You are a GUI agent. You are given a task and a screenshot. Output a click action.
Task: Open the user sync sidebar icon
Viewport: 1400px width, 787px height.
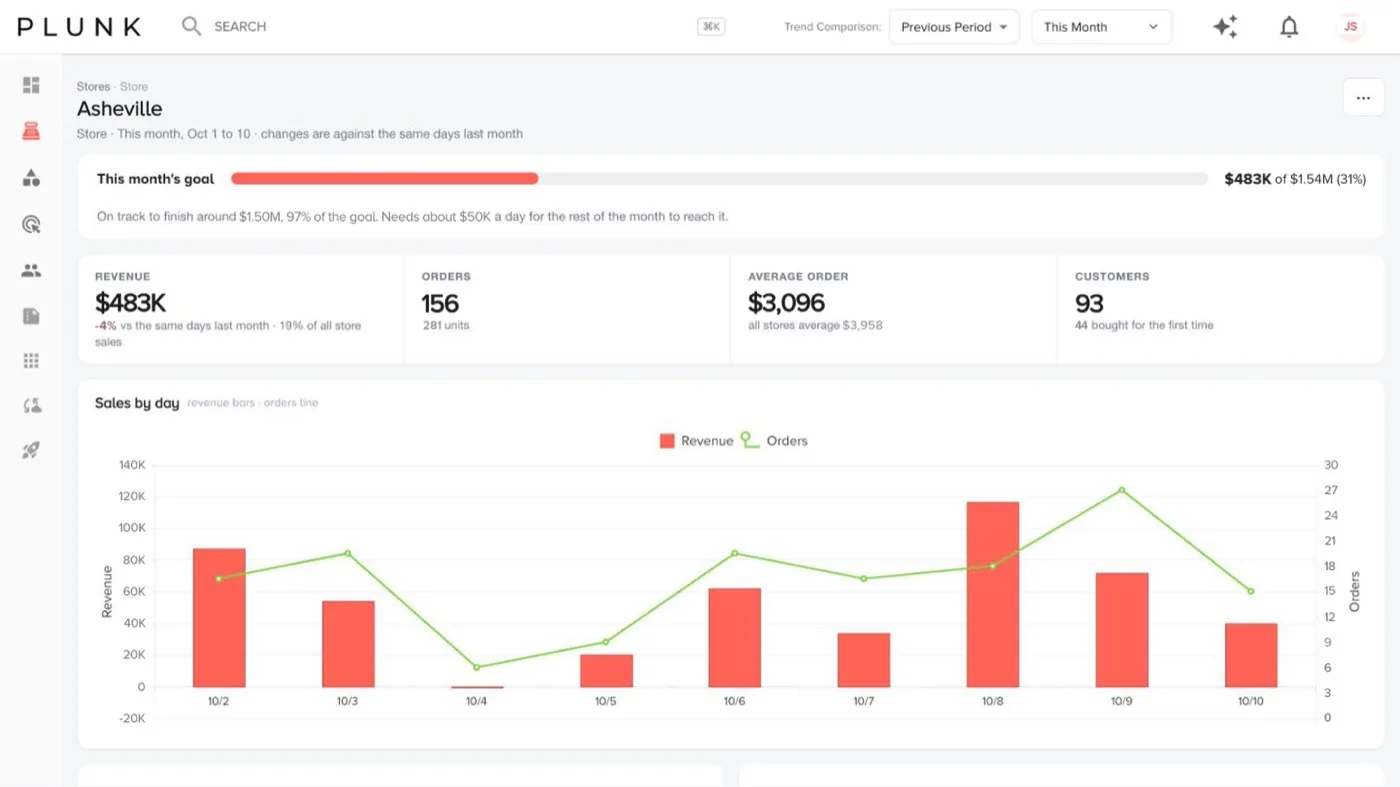(31, 406)
